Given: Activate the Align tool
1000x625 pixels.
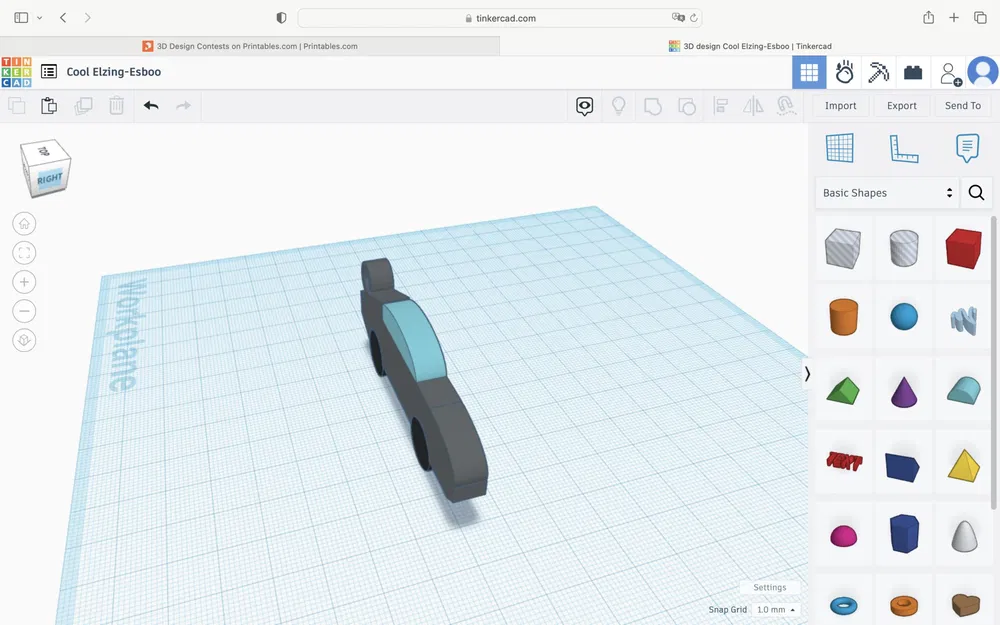Looking at the screenshot, I should click(x=720, y=105).
